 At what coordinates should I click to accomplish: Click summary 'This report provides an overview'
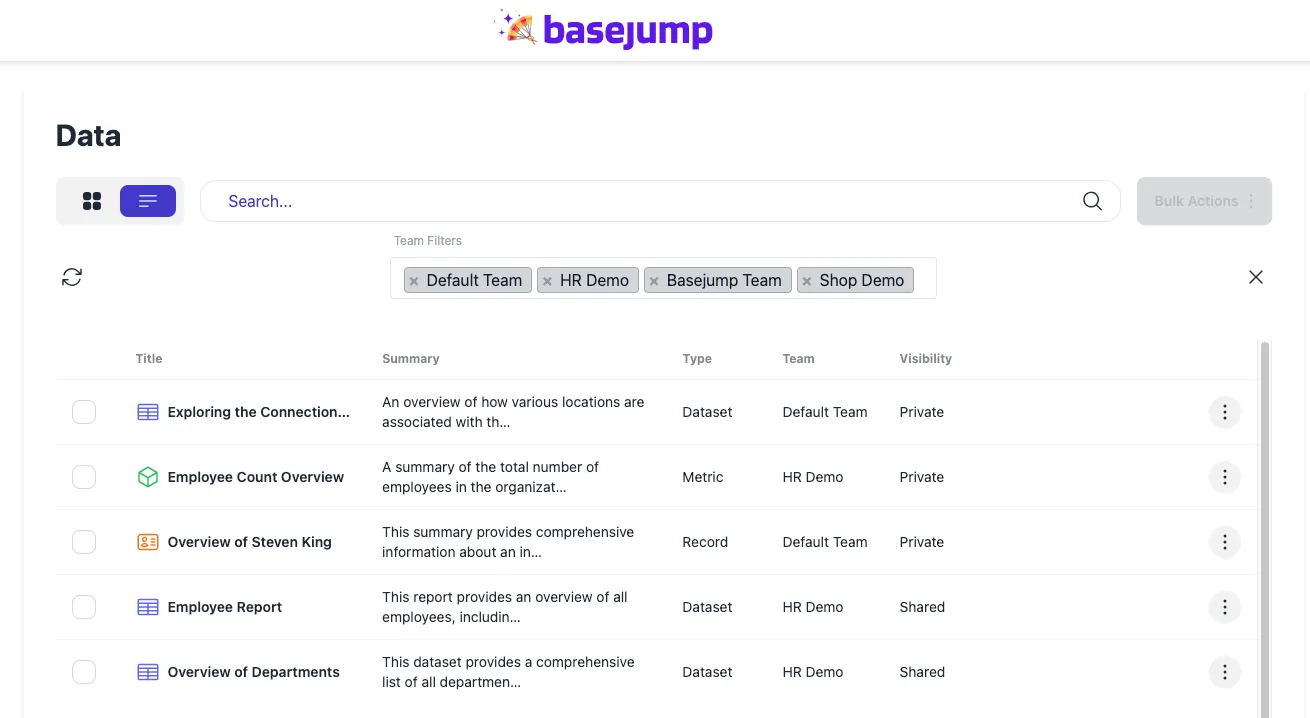505,607
